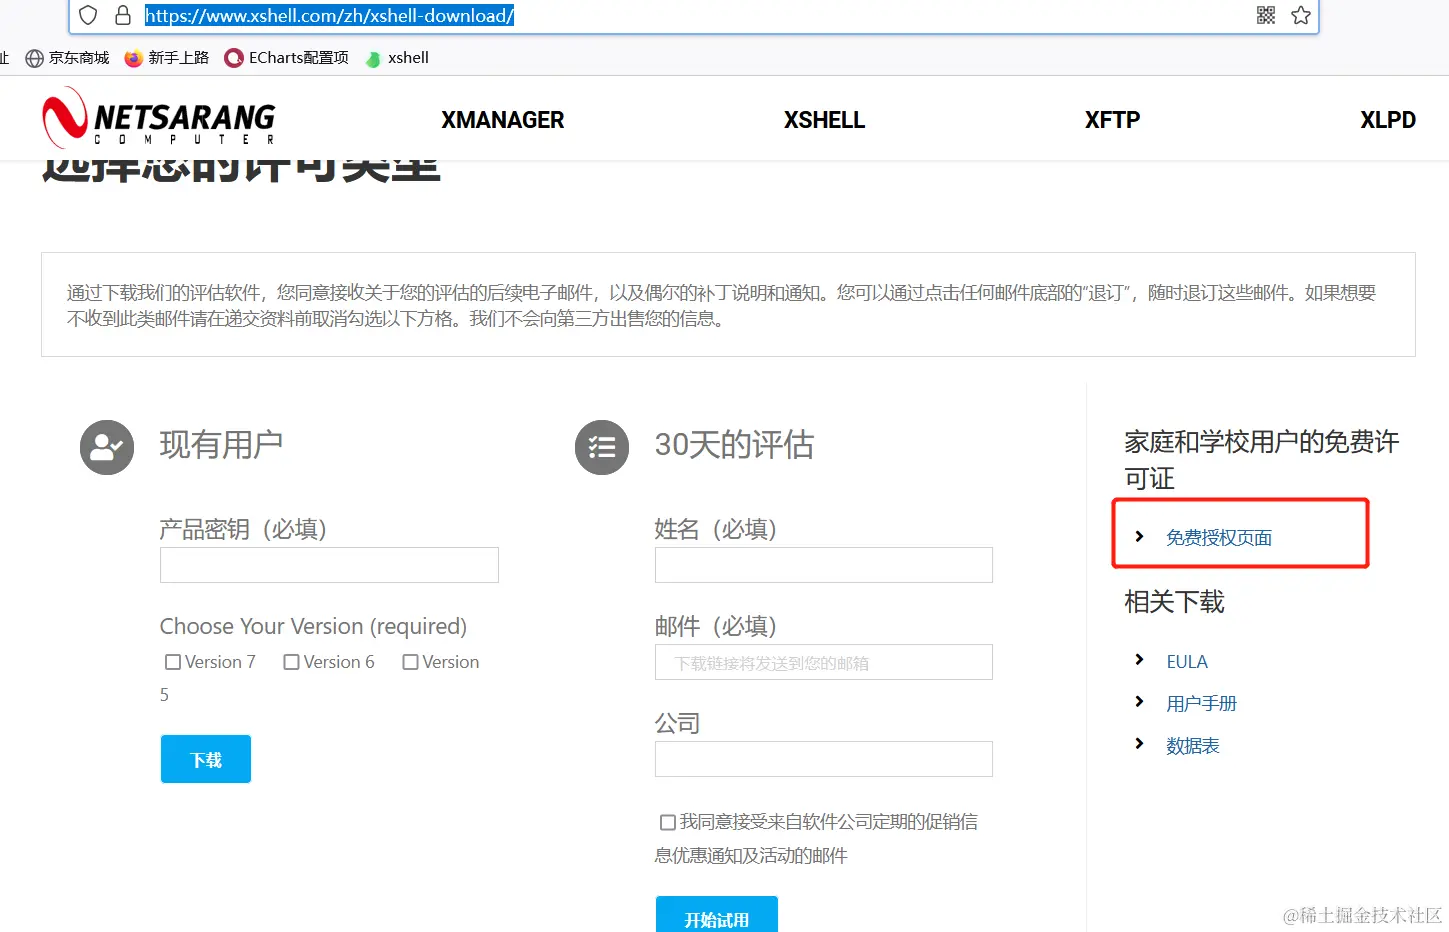Focus the 邮件 input field
This screenshot has height=932, width=1449.
click(x=824, y=662)
